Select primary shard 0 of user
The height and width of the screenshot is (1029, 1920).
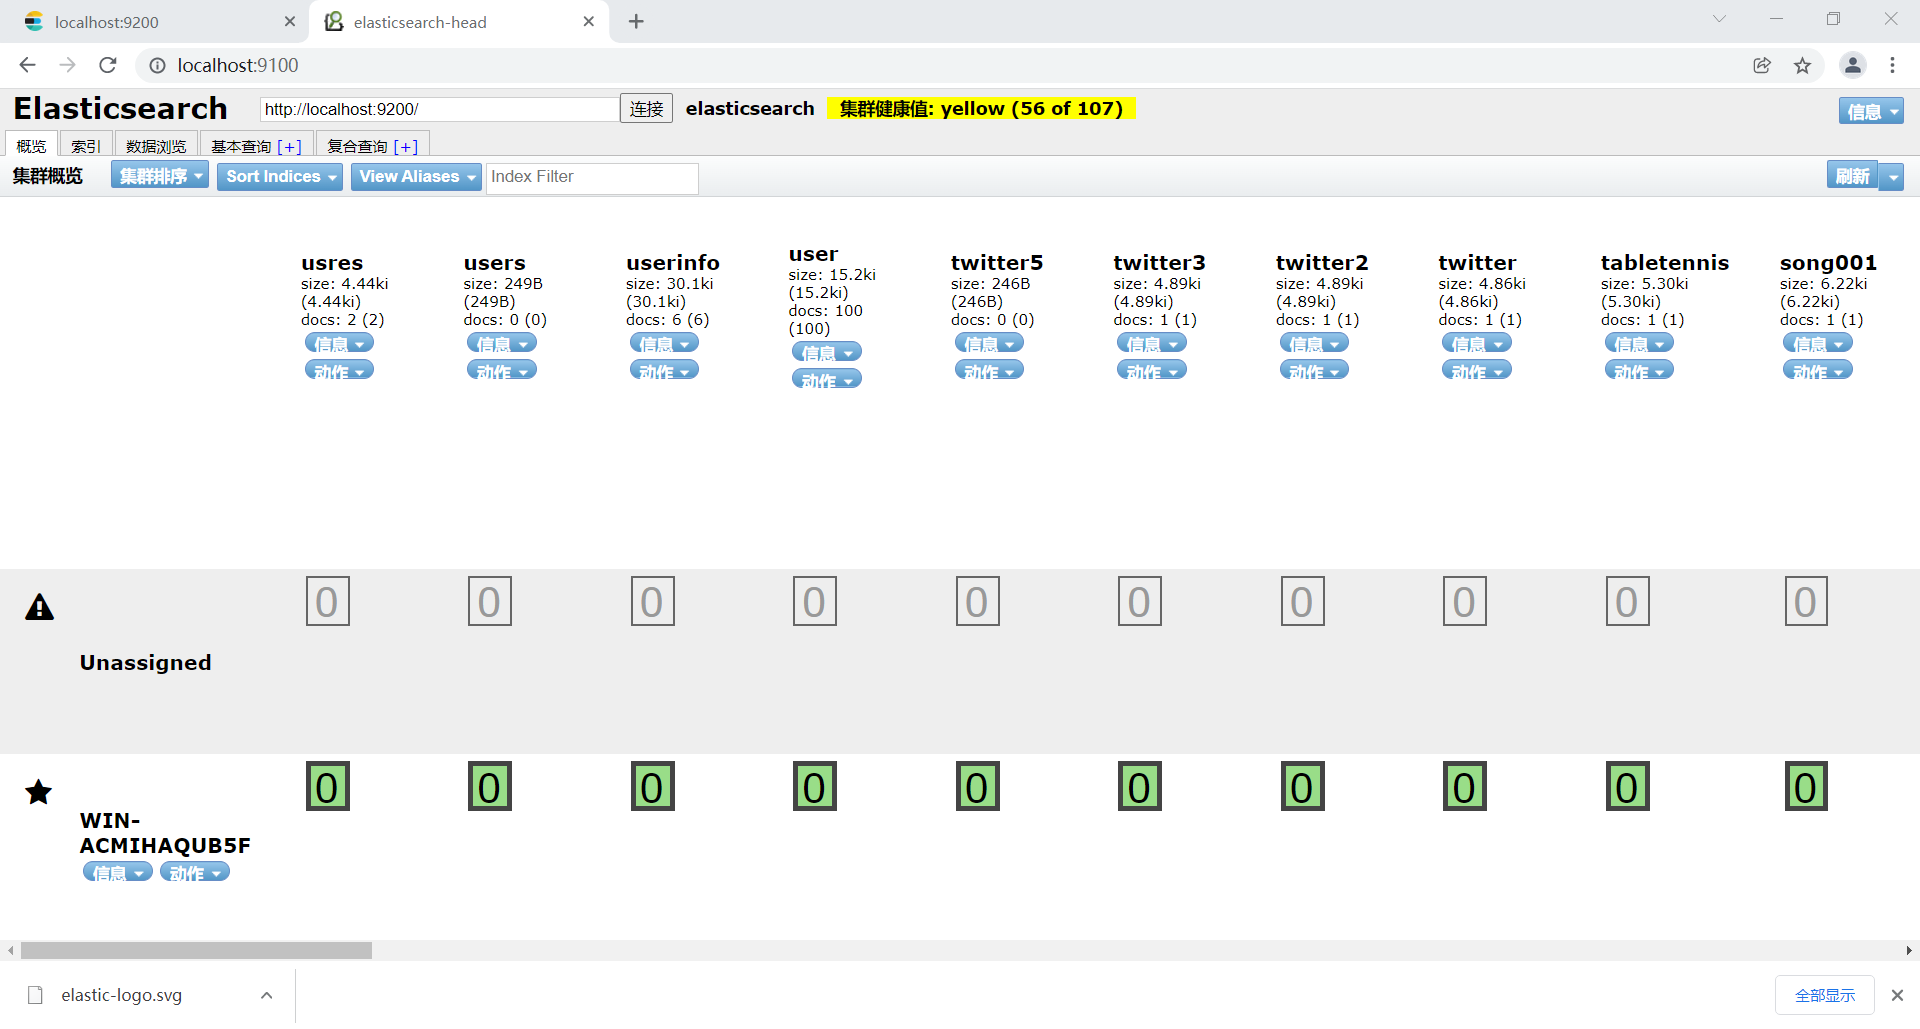click(x=814, y=786)
